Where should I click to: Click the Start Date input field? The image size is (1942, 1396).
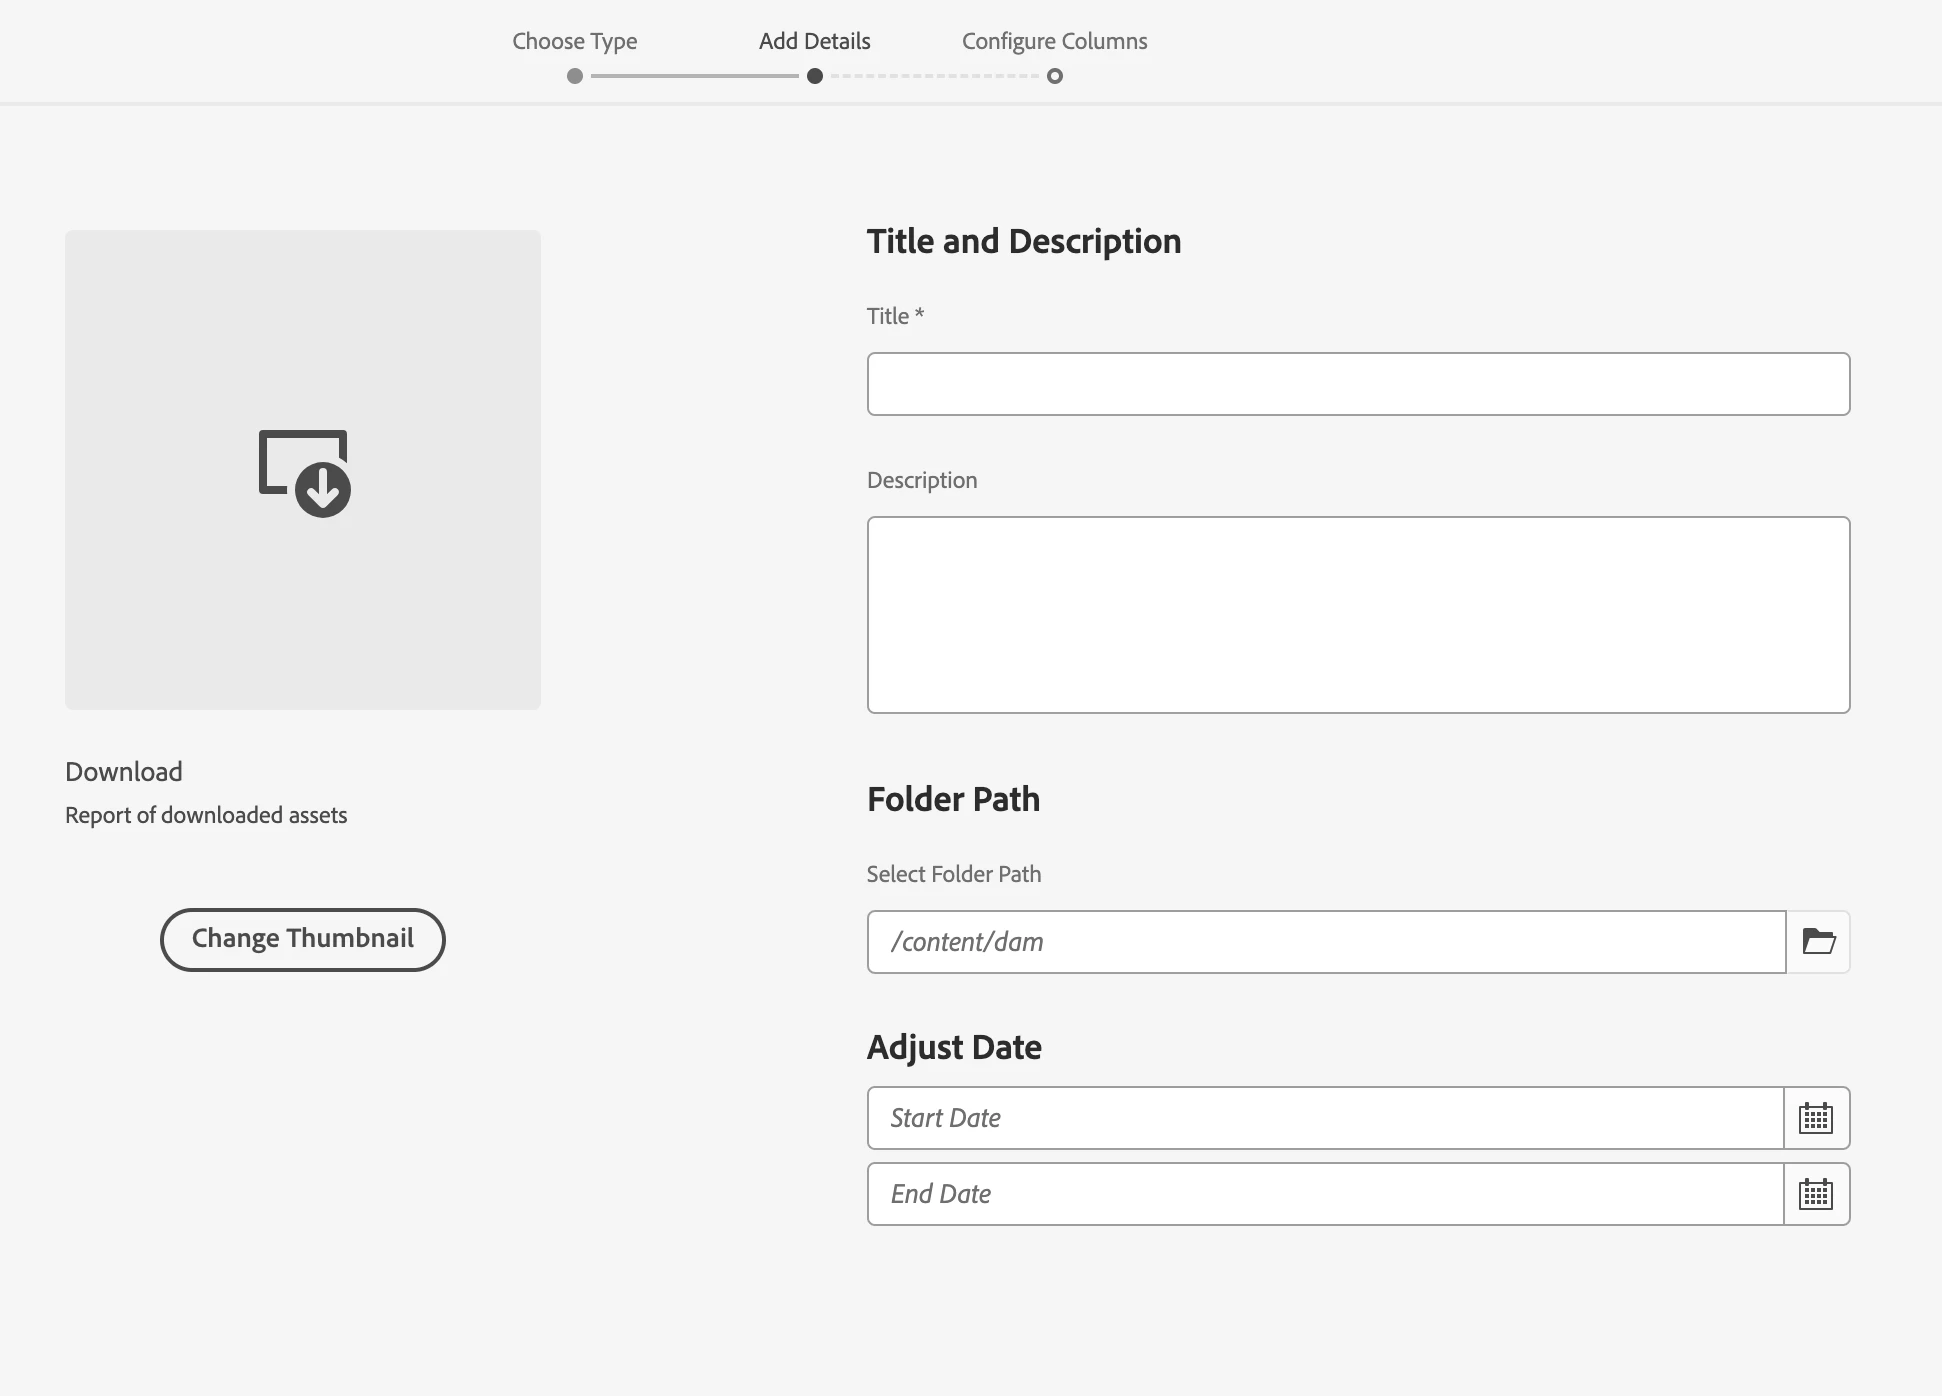tap(1325, 1118)
